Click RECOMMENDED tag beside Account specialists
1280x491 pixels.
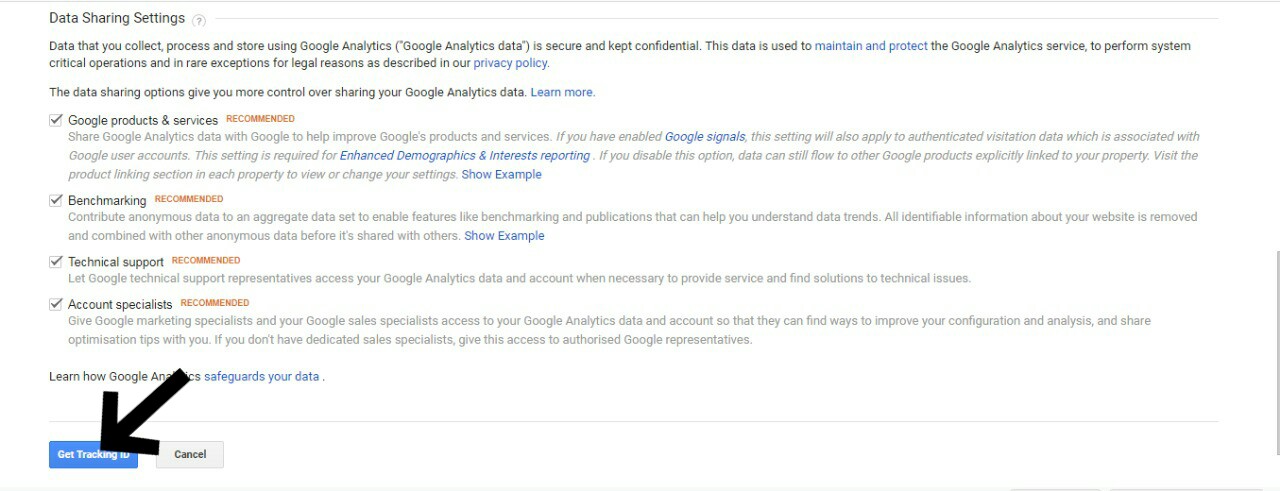point(215,303)
